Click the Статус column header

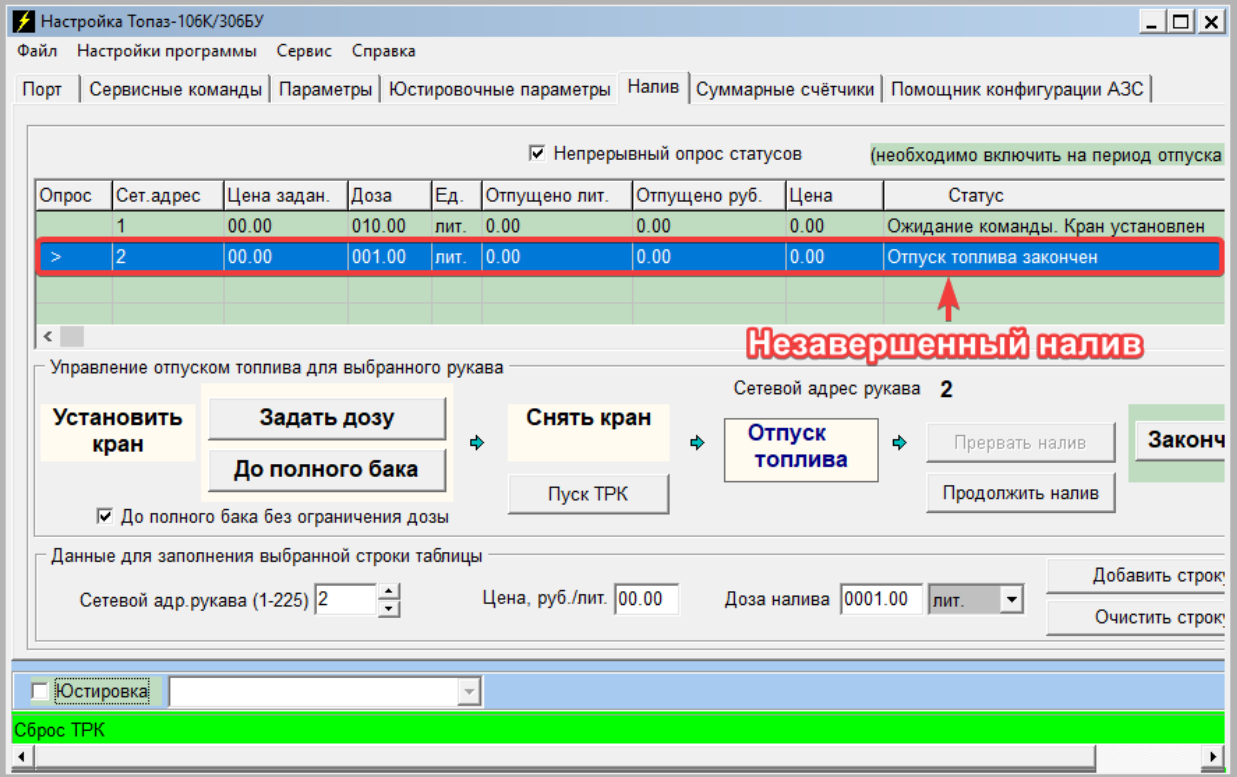click(x=1054, y=195)
